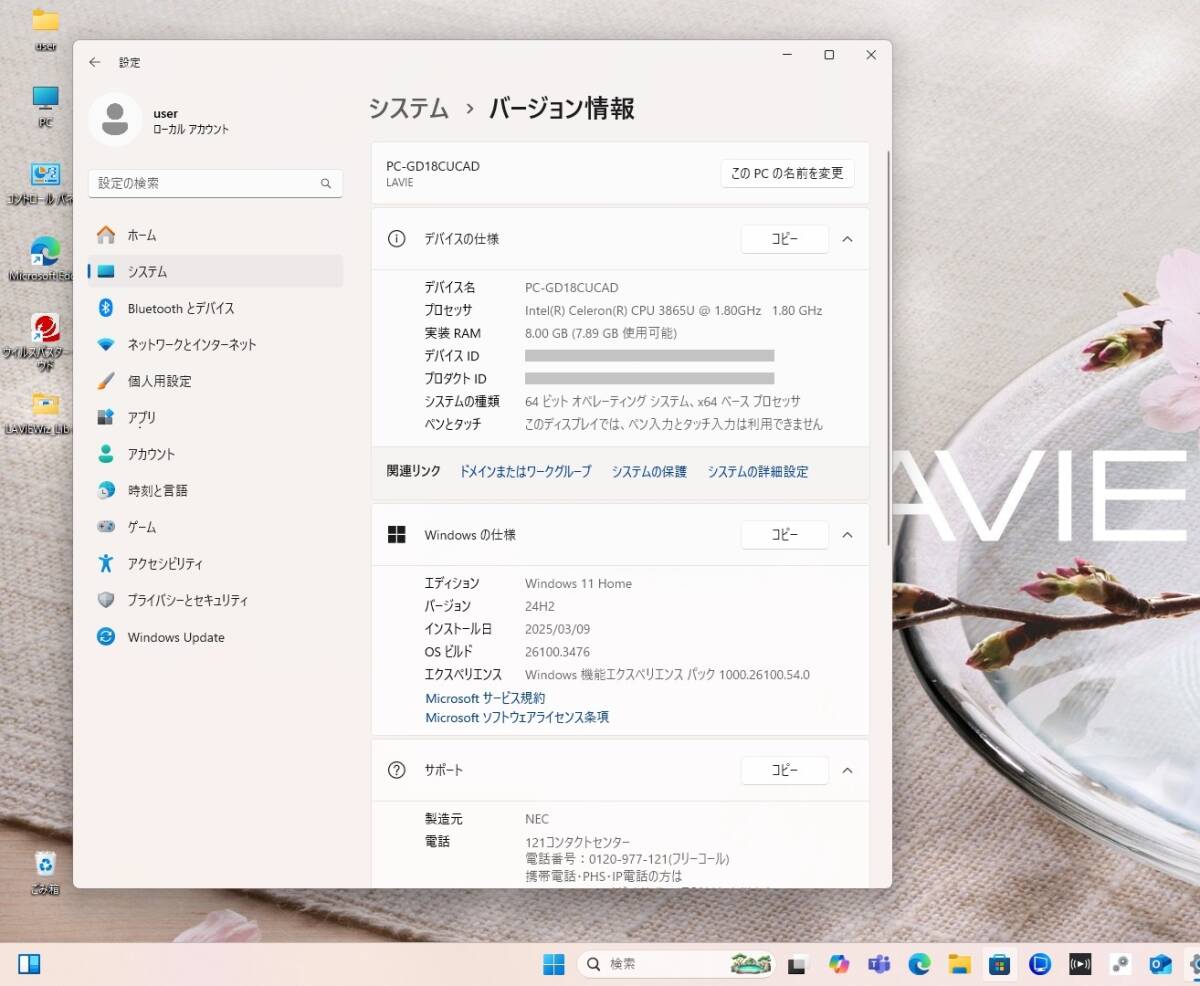This screenshot has height=986, width=1200.
Task: Open アプリ settings
Action: click(x=216, y=418)
